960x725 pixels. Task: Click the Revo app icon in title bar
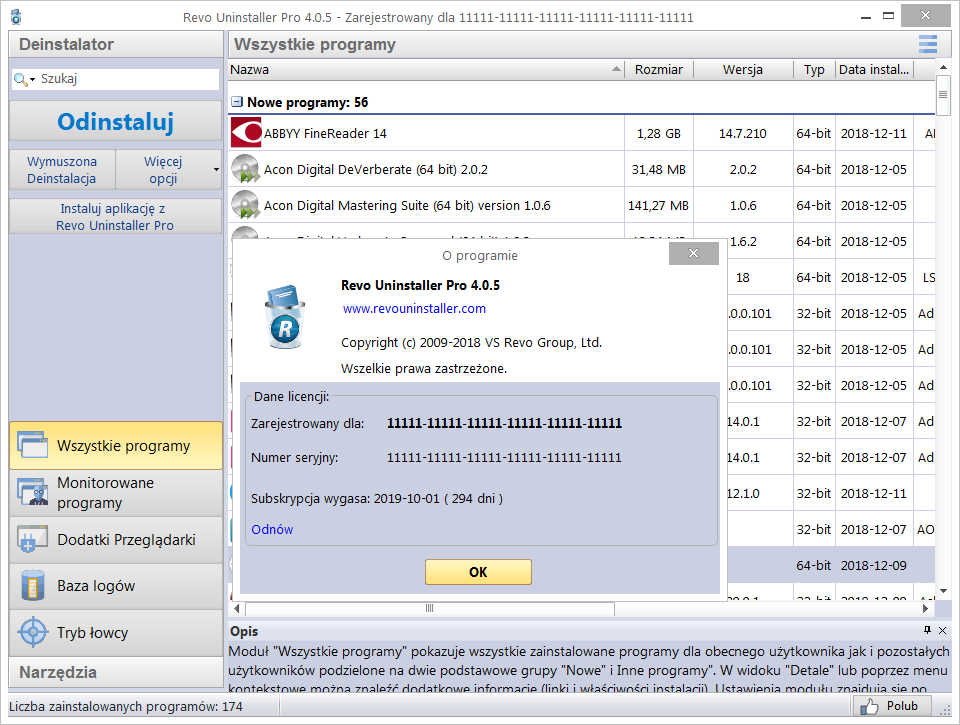(16, 17)
